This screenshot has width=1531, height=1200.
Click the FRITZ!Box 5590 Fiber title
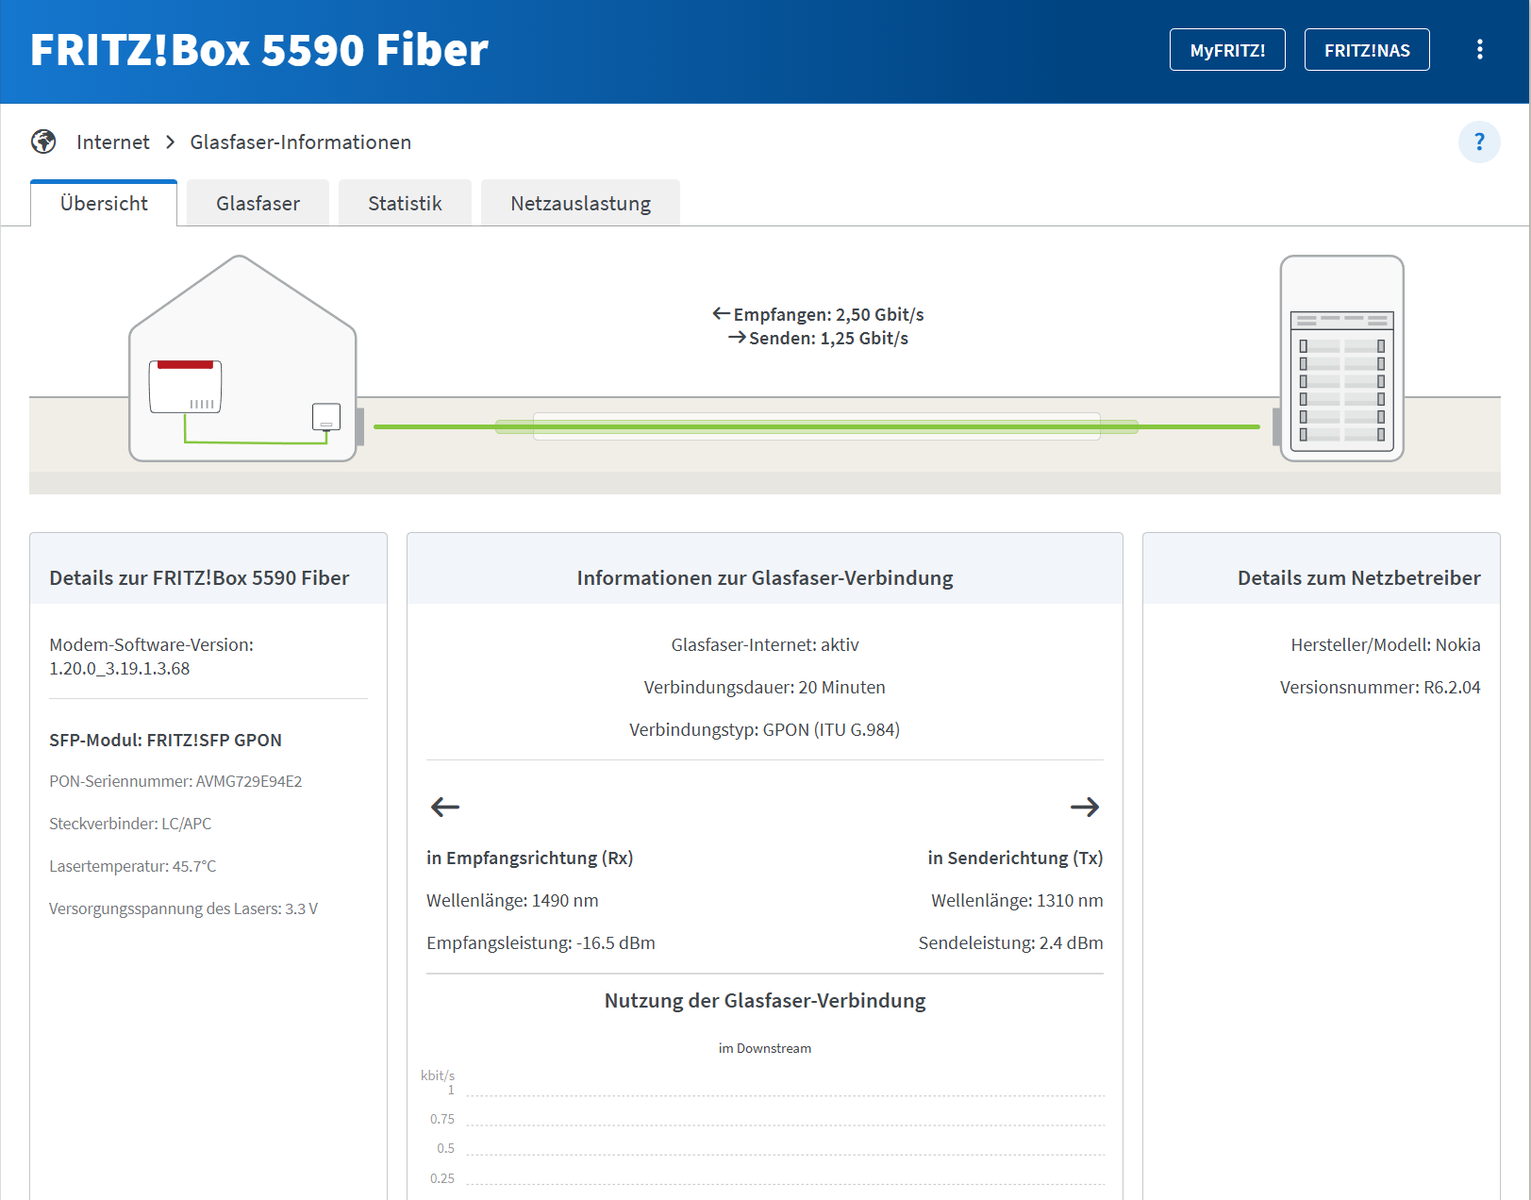(x=259, y=50)
